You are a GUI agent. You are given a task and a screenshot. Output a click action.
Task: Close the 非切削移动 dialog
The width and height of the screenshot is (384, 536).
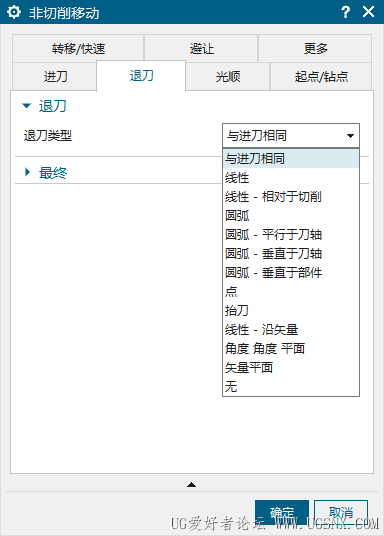369,12
